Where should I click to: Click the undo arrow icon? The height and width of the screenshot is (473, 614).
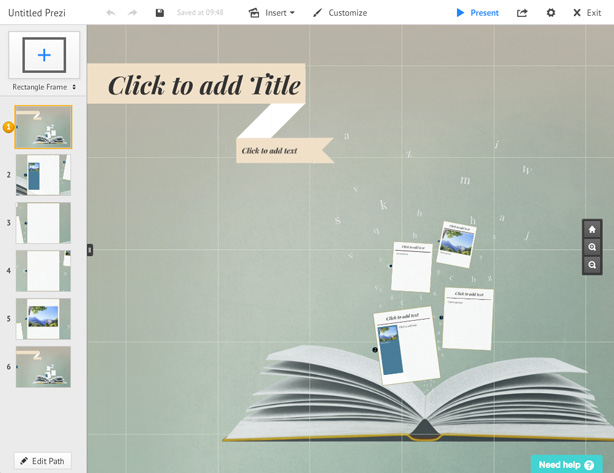coord(110,13)
